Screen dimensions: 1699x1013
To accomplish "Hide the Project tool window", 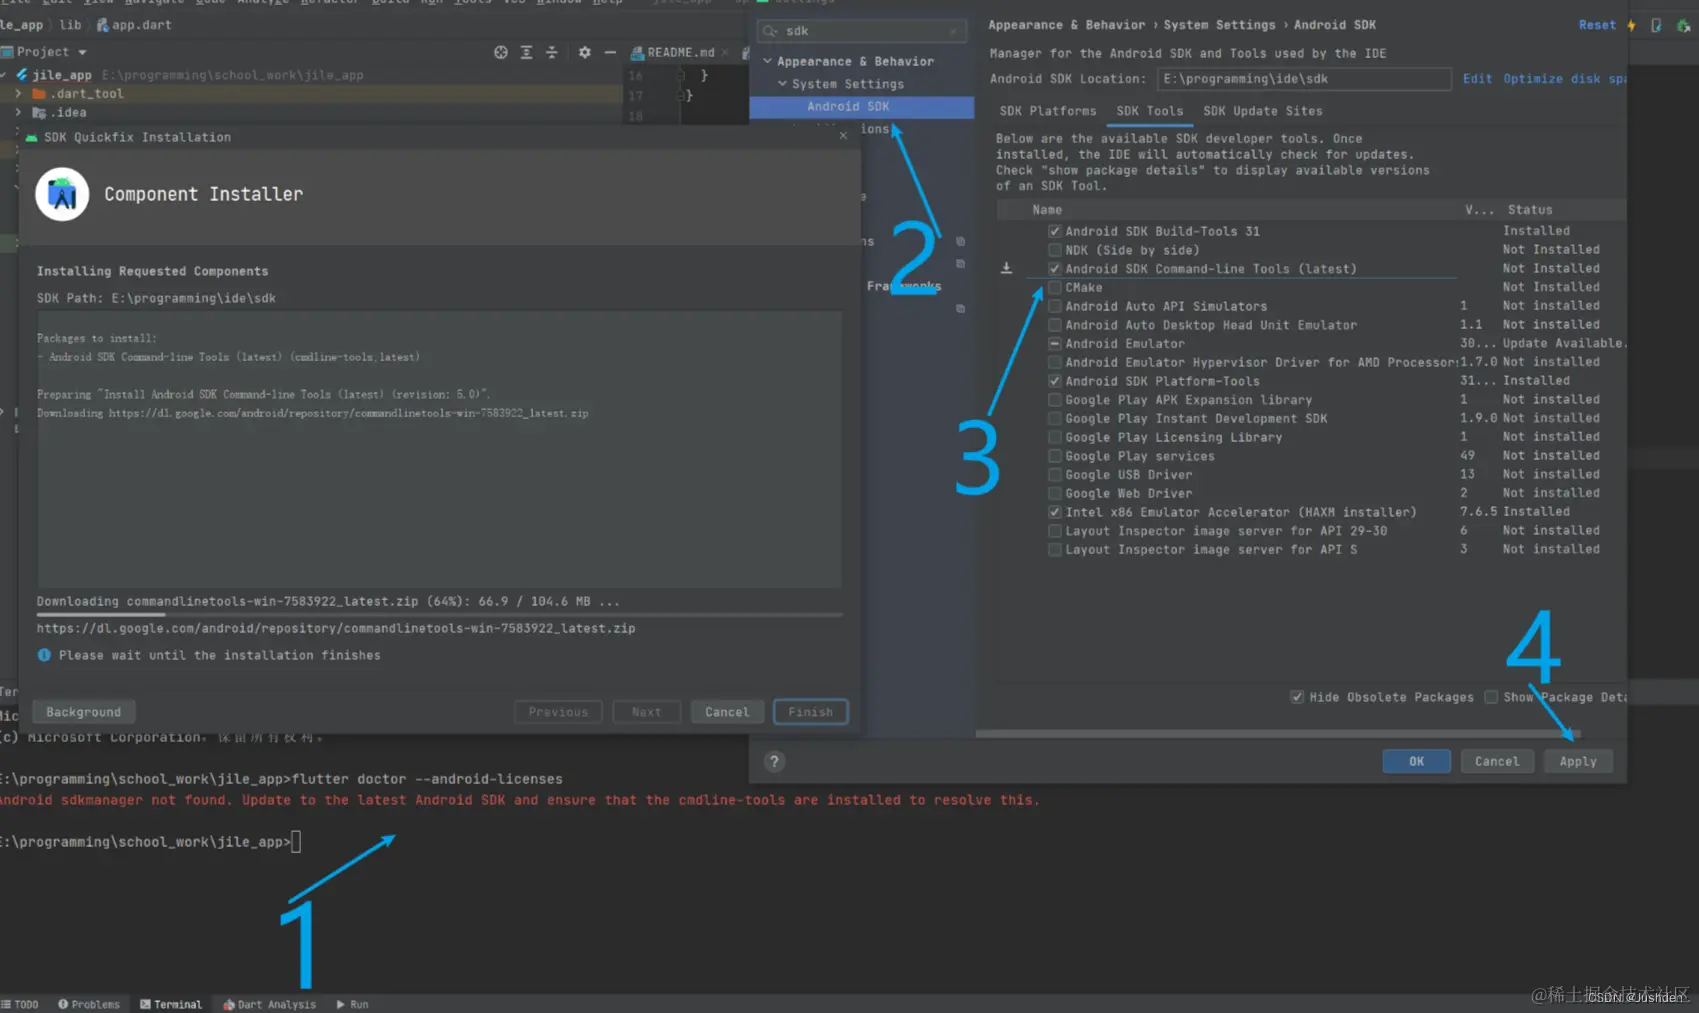I will [x=610, y=52].
